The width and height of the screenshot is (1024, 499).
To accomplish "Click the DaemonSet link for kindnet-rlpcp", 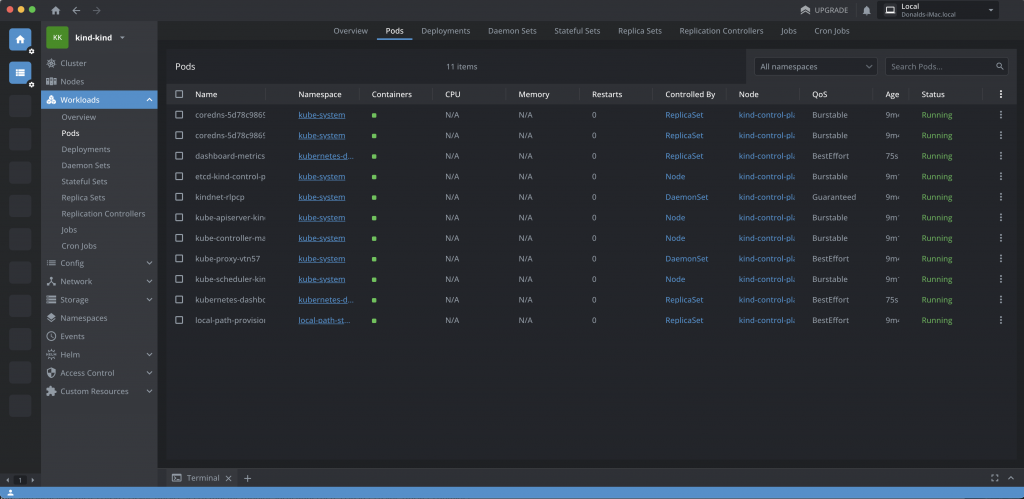I will click(686, 197).
